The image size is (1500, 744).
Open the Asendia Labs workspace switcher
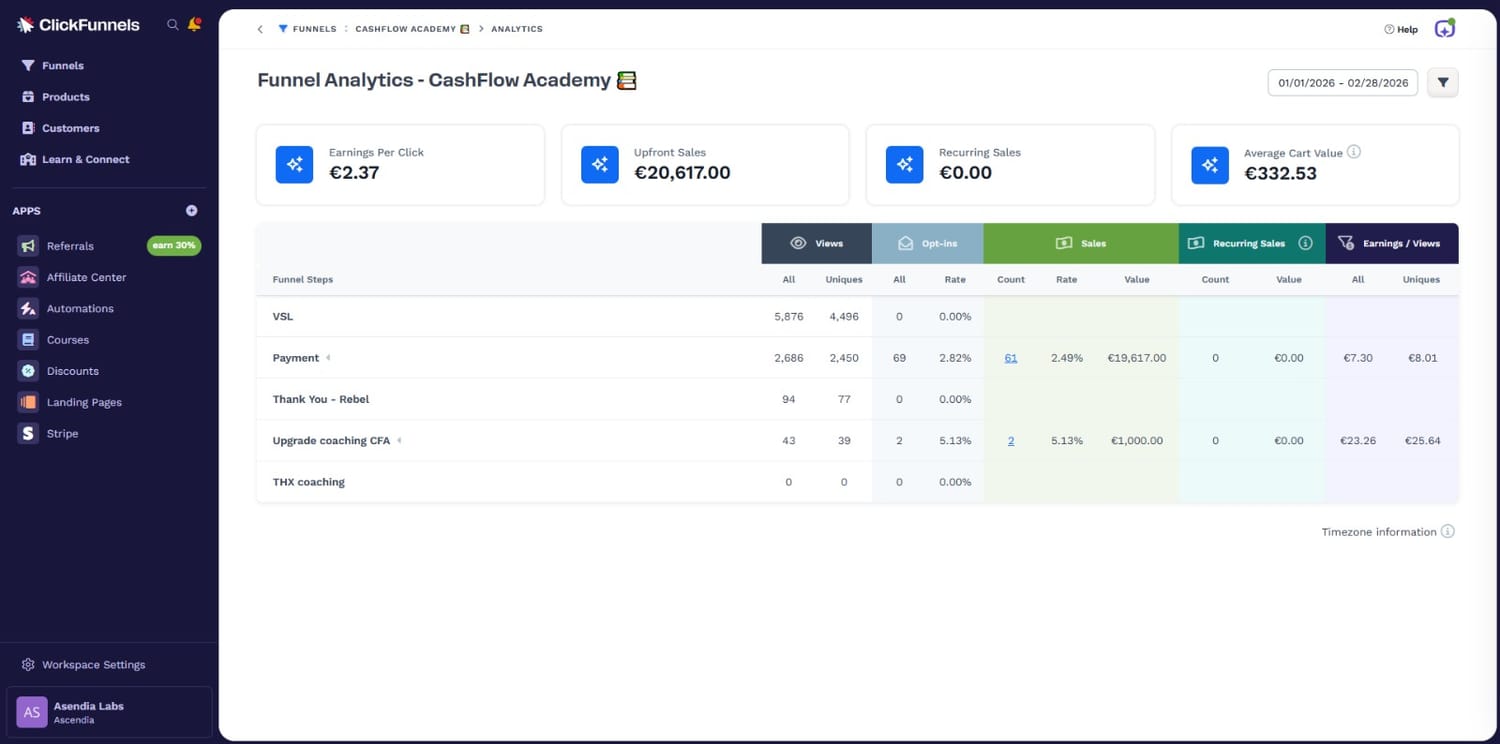tap(109, 712)
